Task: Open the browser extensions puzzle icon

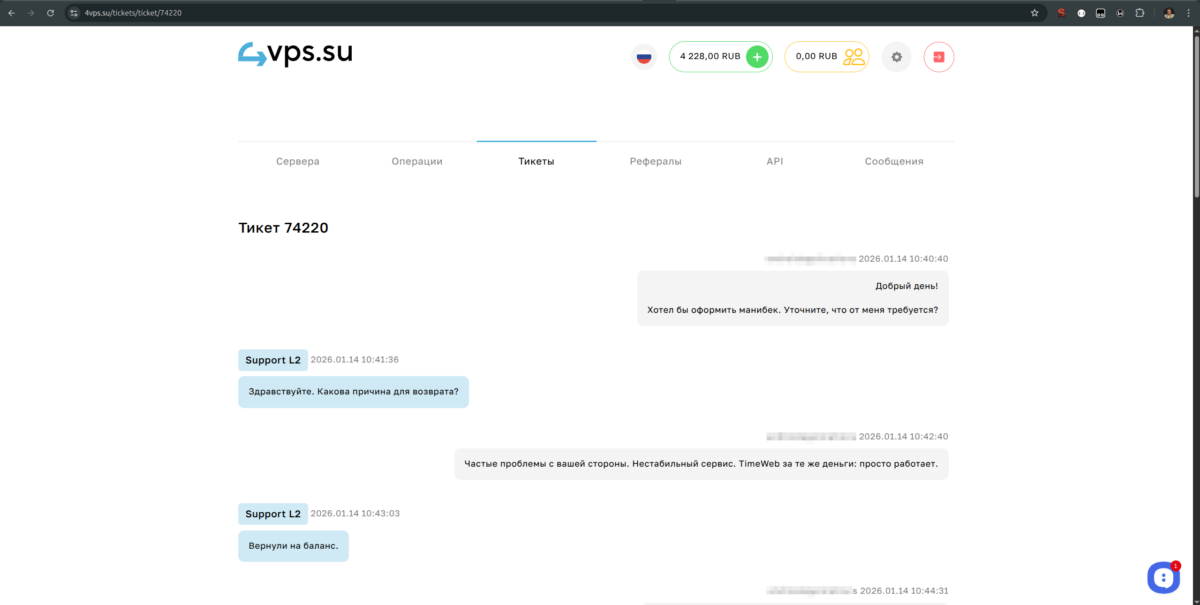Action: coord(1139,13)
